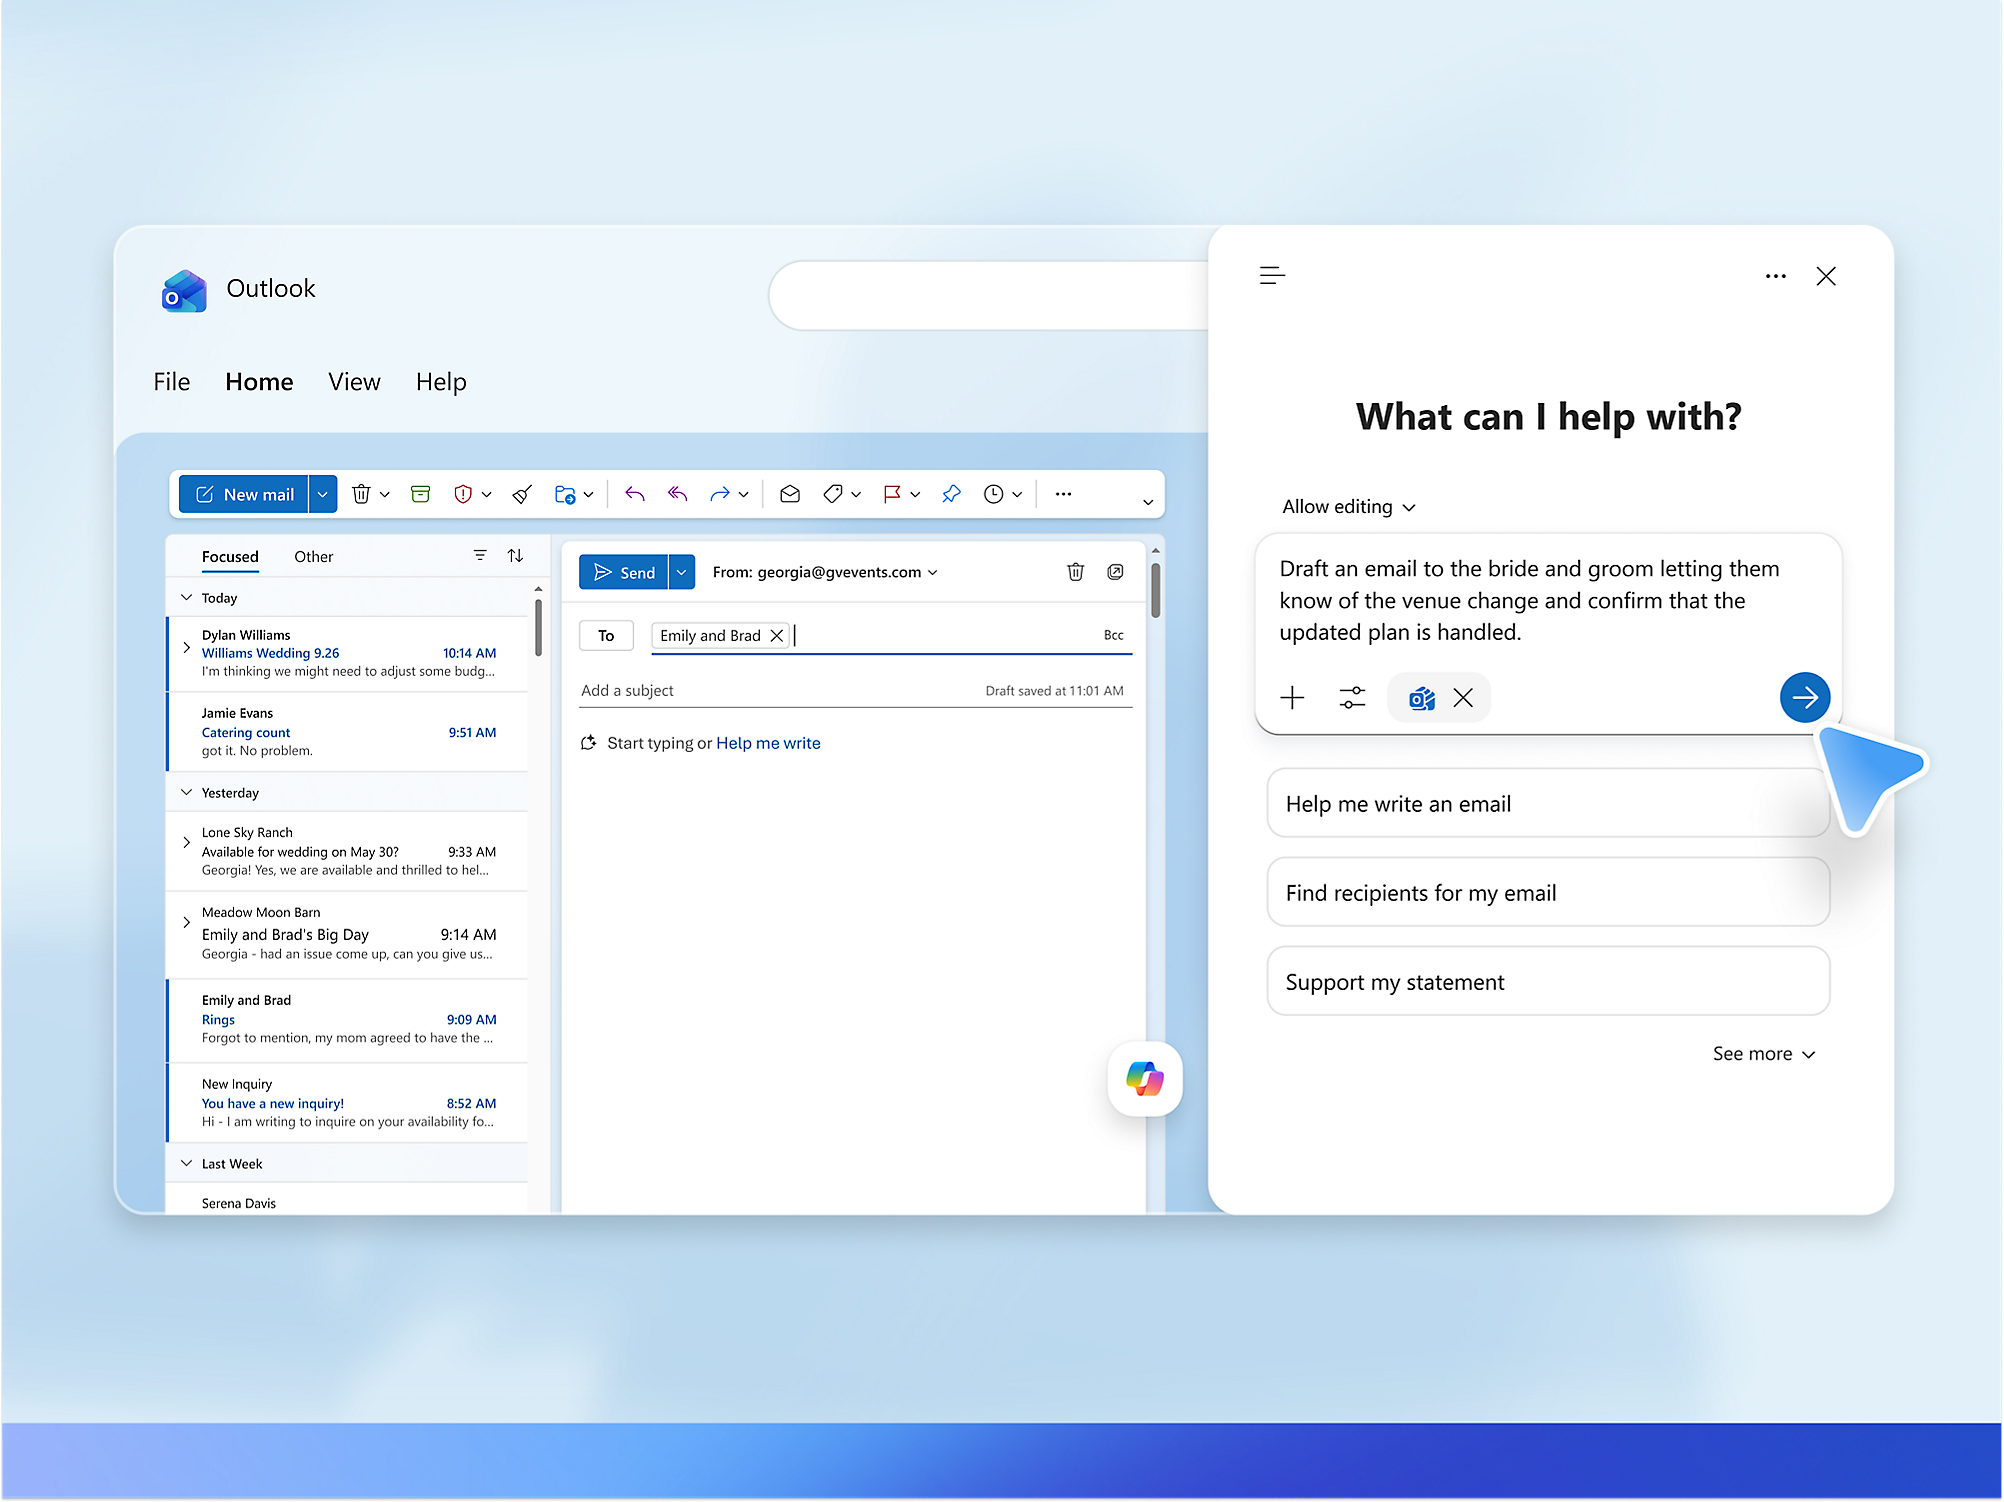
Task: Open the floating Copilot icon in the compose pane
Action: pos(1145,1079)
